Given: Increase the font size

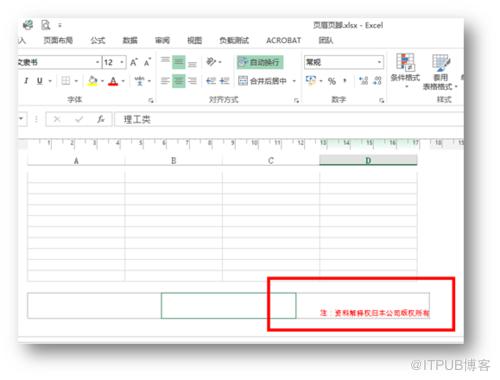Looking at the screenshot, I should (134, 62).
